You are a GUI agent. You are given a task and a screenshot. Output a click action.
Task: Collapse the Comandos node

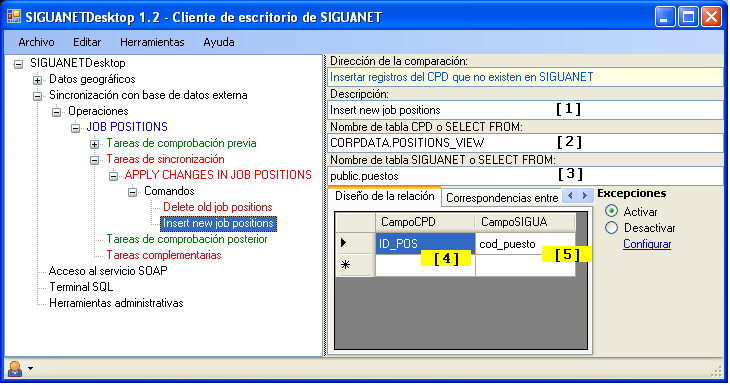[132, 192]
